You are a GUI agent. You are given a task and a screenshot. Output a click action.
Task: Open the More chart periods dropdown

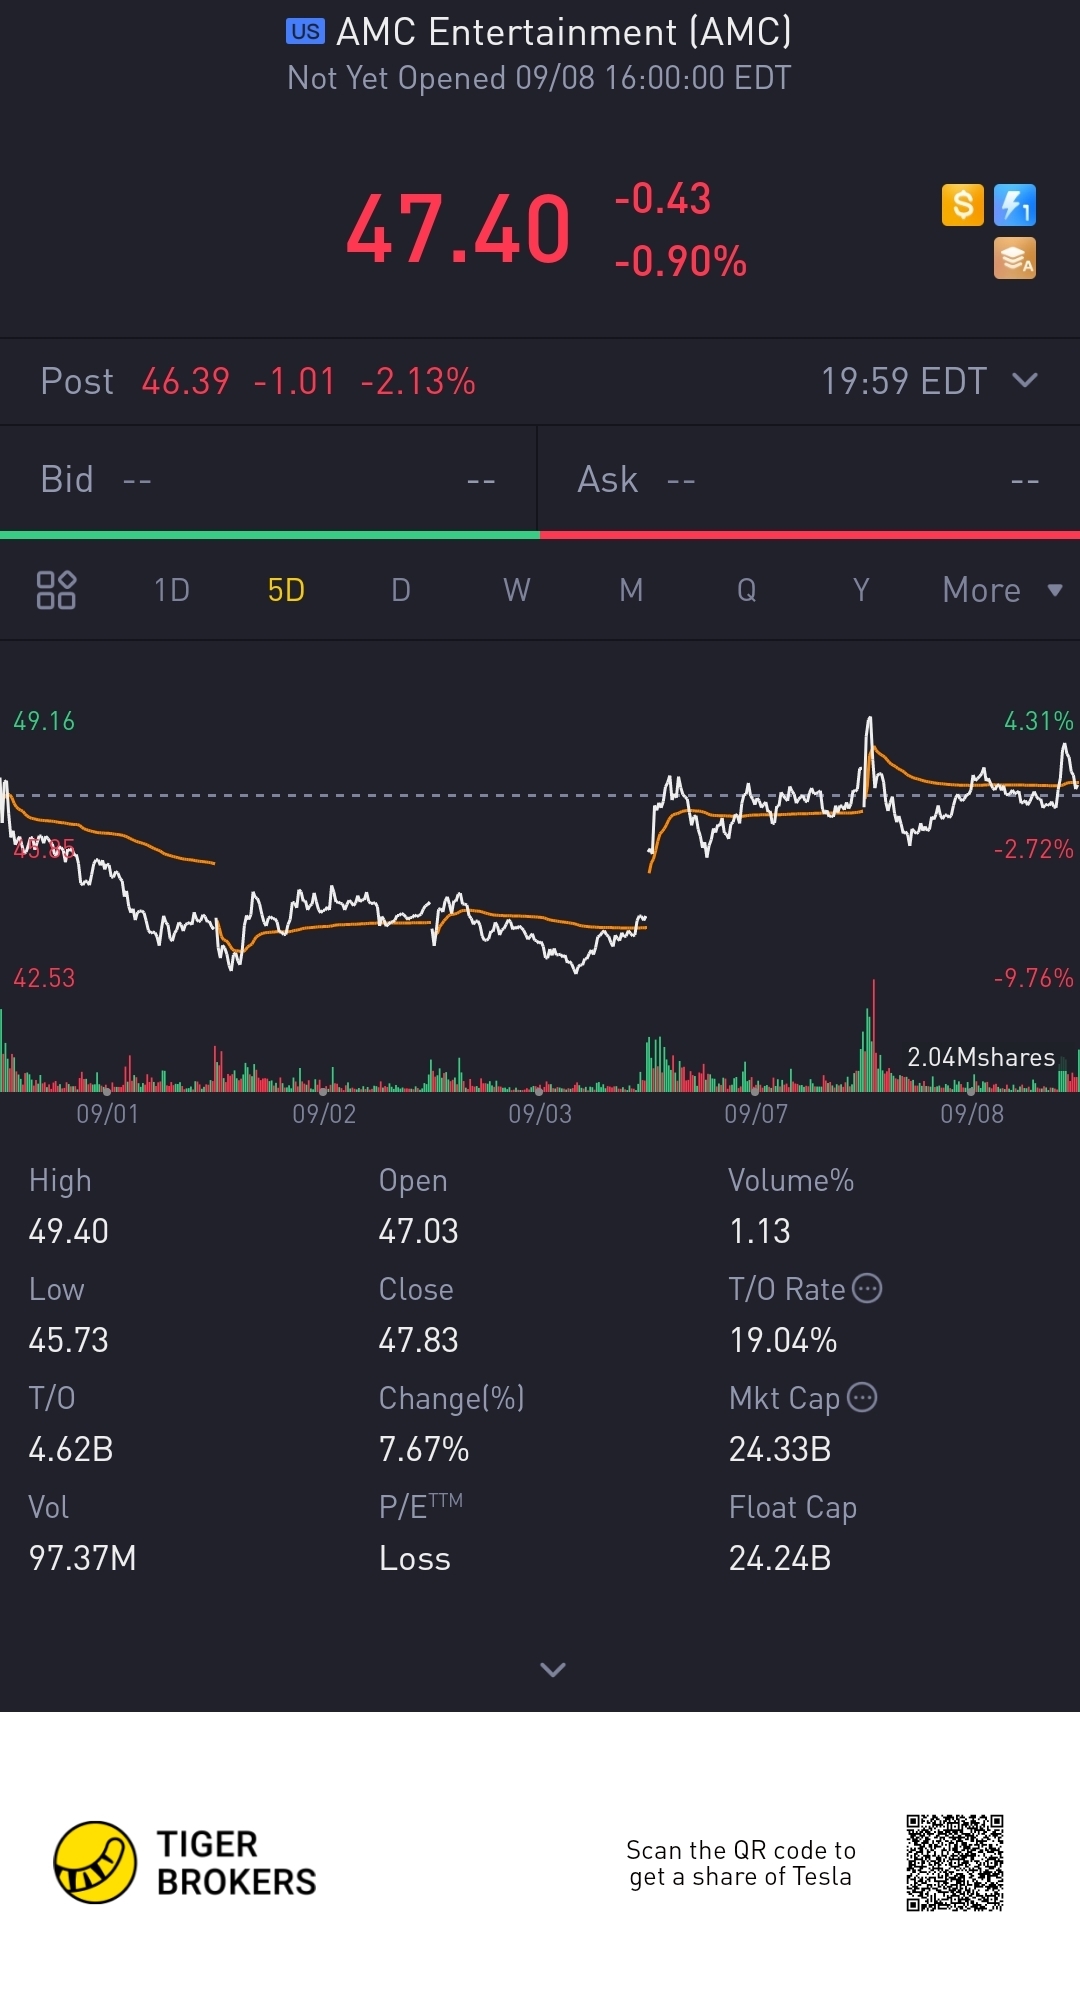click(1002, 590)
